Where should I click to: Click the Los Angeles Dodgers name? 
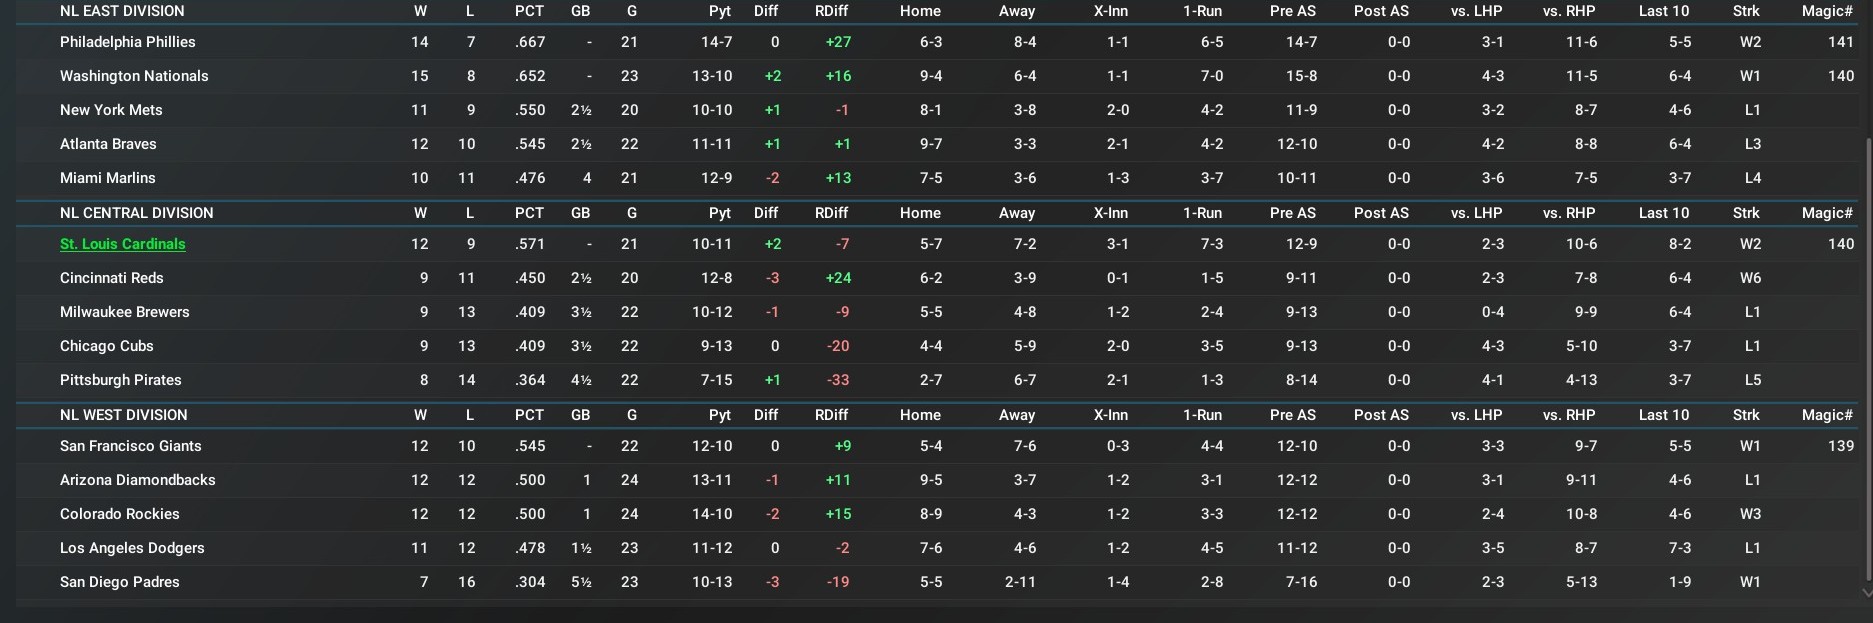[x=132, y=548]
